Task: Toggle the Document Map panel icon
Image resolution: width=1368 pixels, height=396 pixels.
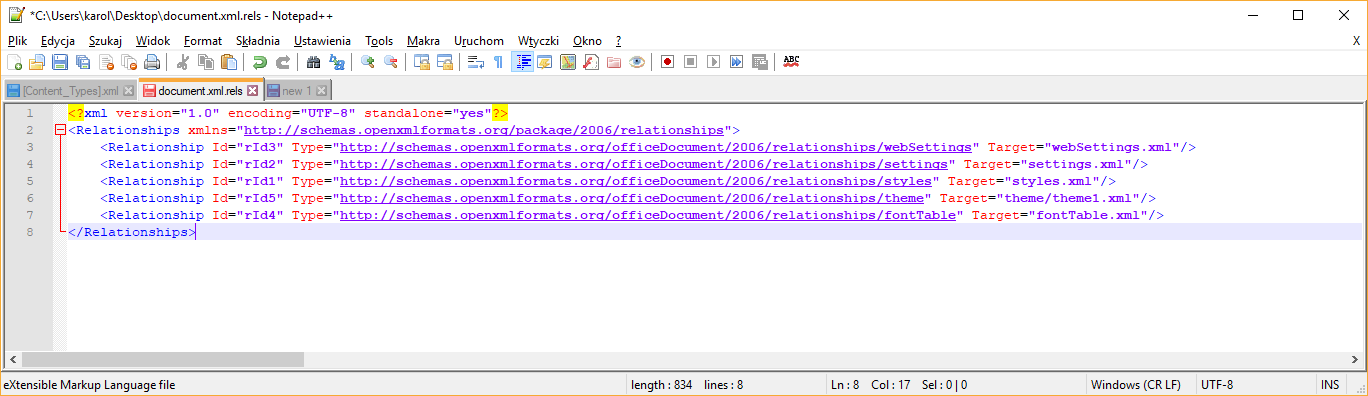Action: coord(567,62)
